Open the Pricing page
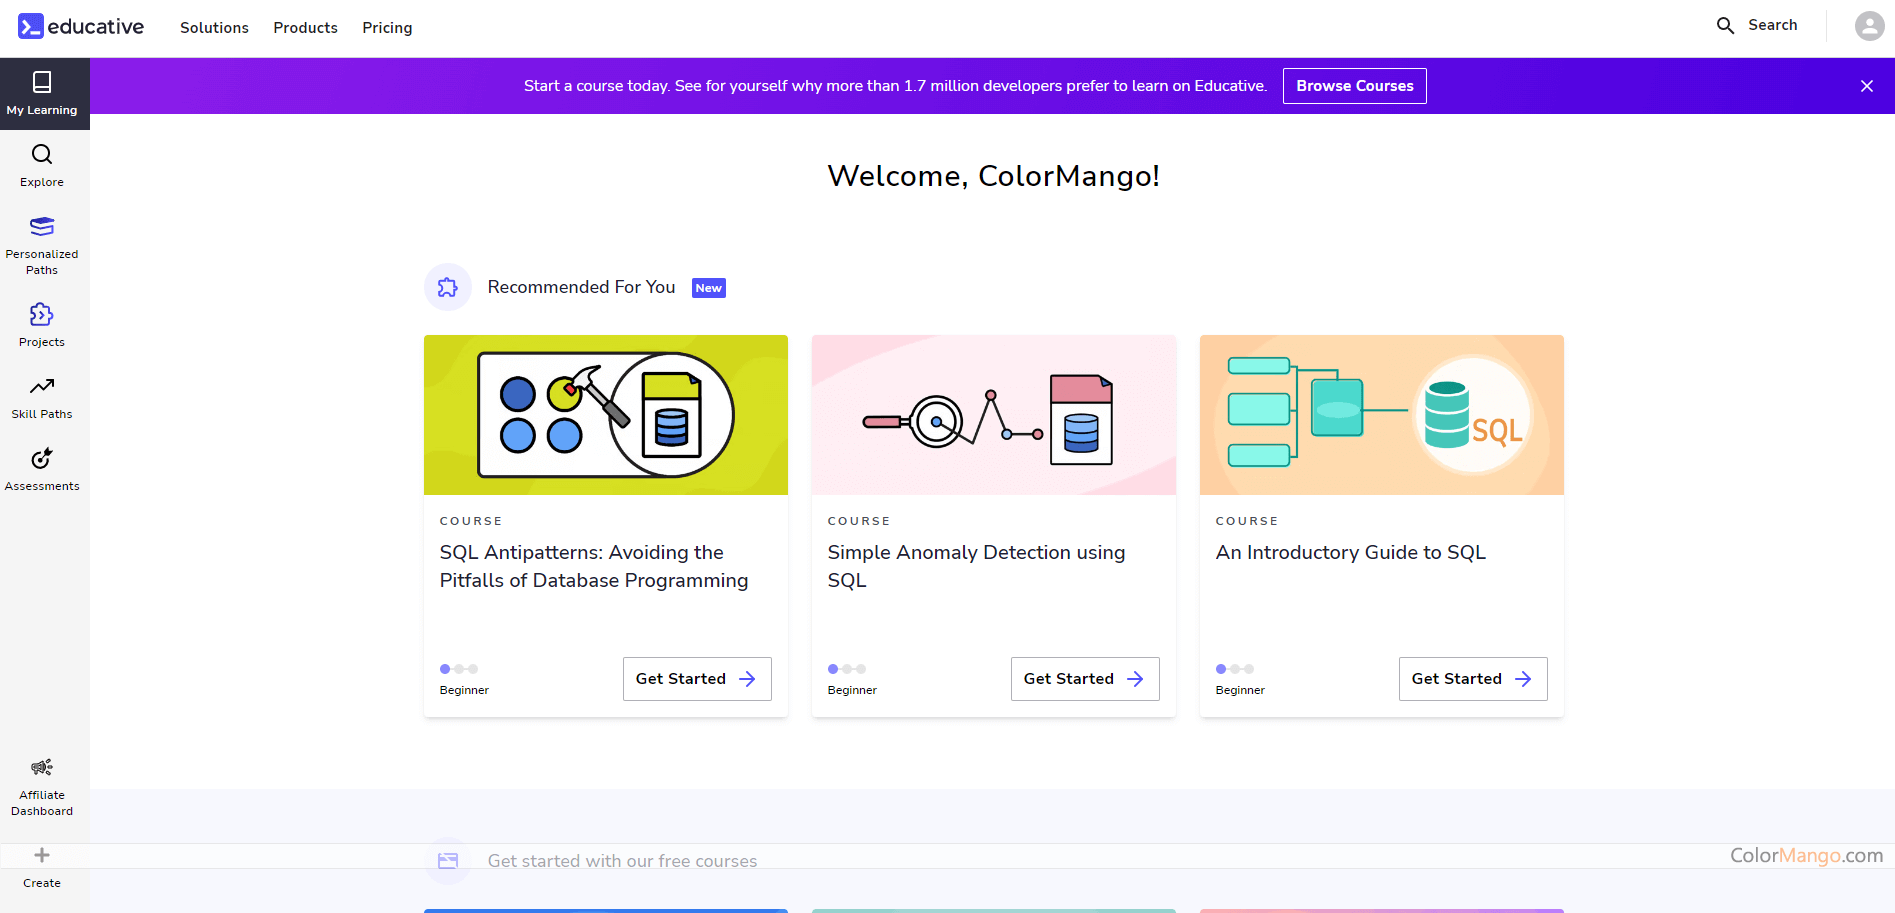1895x913 pixels. pyautogui.click(x=387, y=28)
